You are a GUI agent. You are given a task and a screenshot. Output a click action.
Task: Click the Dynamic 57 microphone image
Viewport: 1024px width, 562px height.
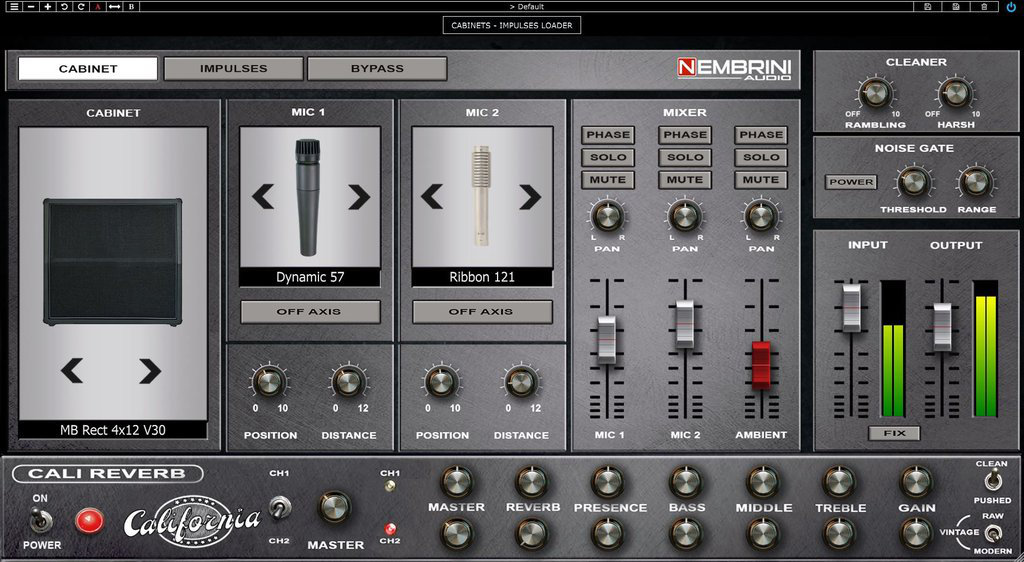tap(308, 196)
